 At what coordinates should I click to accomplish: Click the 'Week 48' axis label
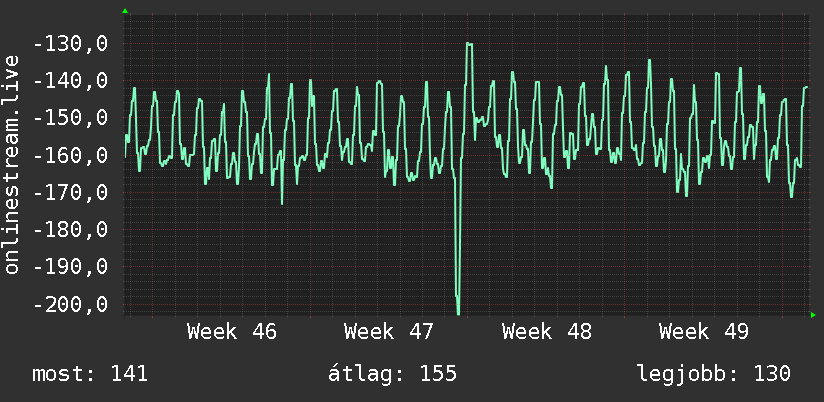[547, 332]
